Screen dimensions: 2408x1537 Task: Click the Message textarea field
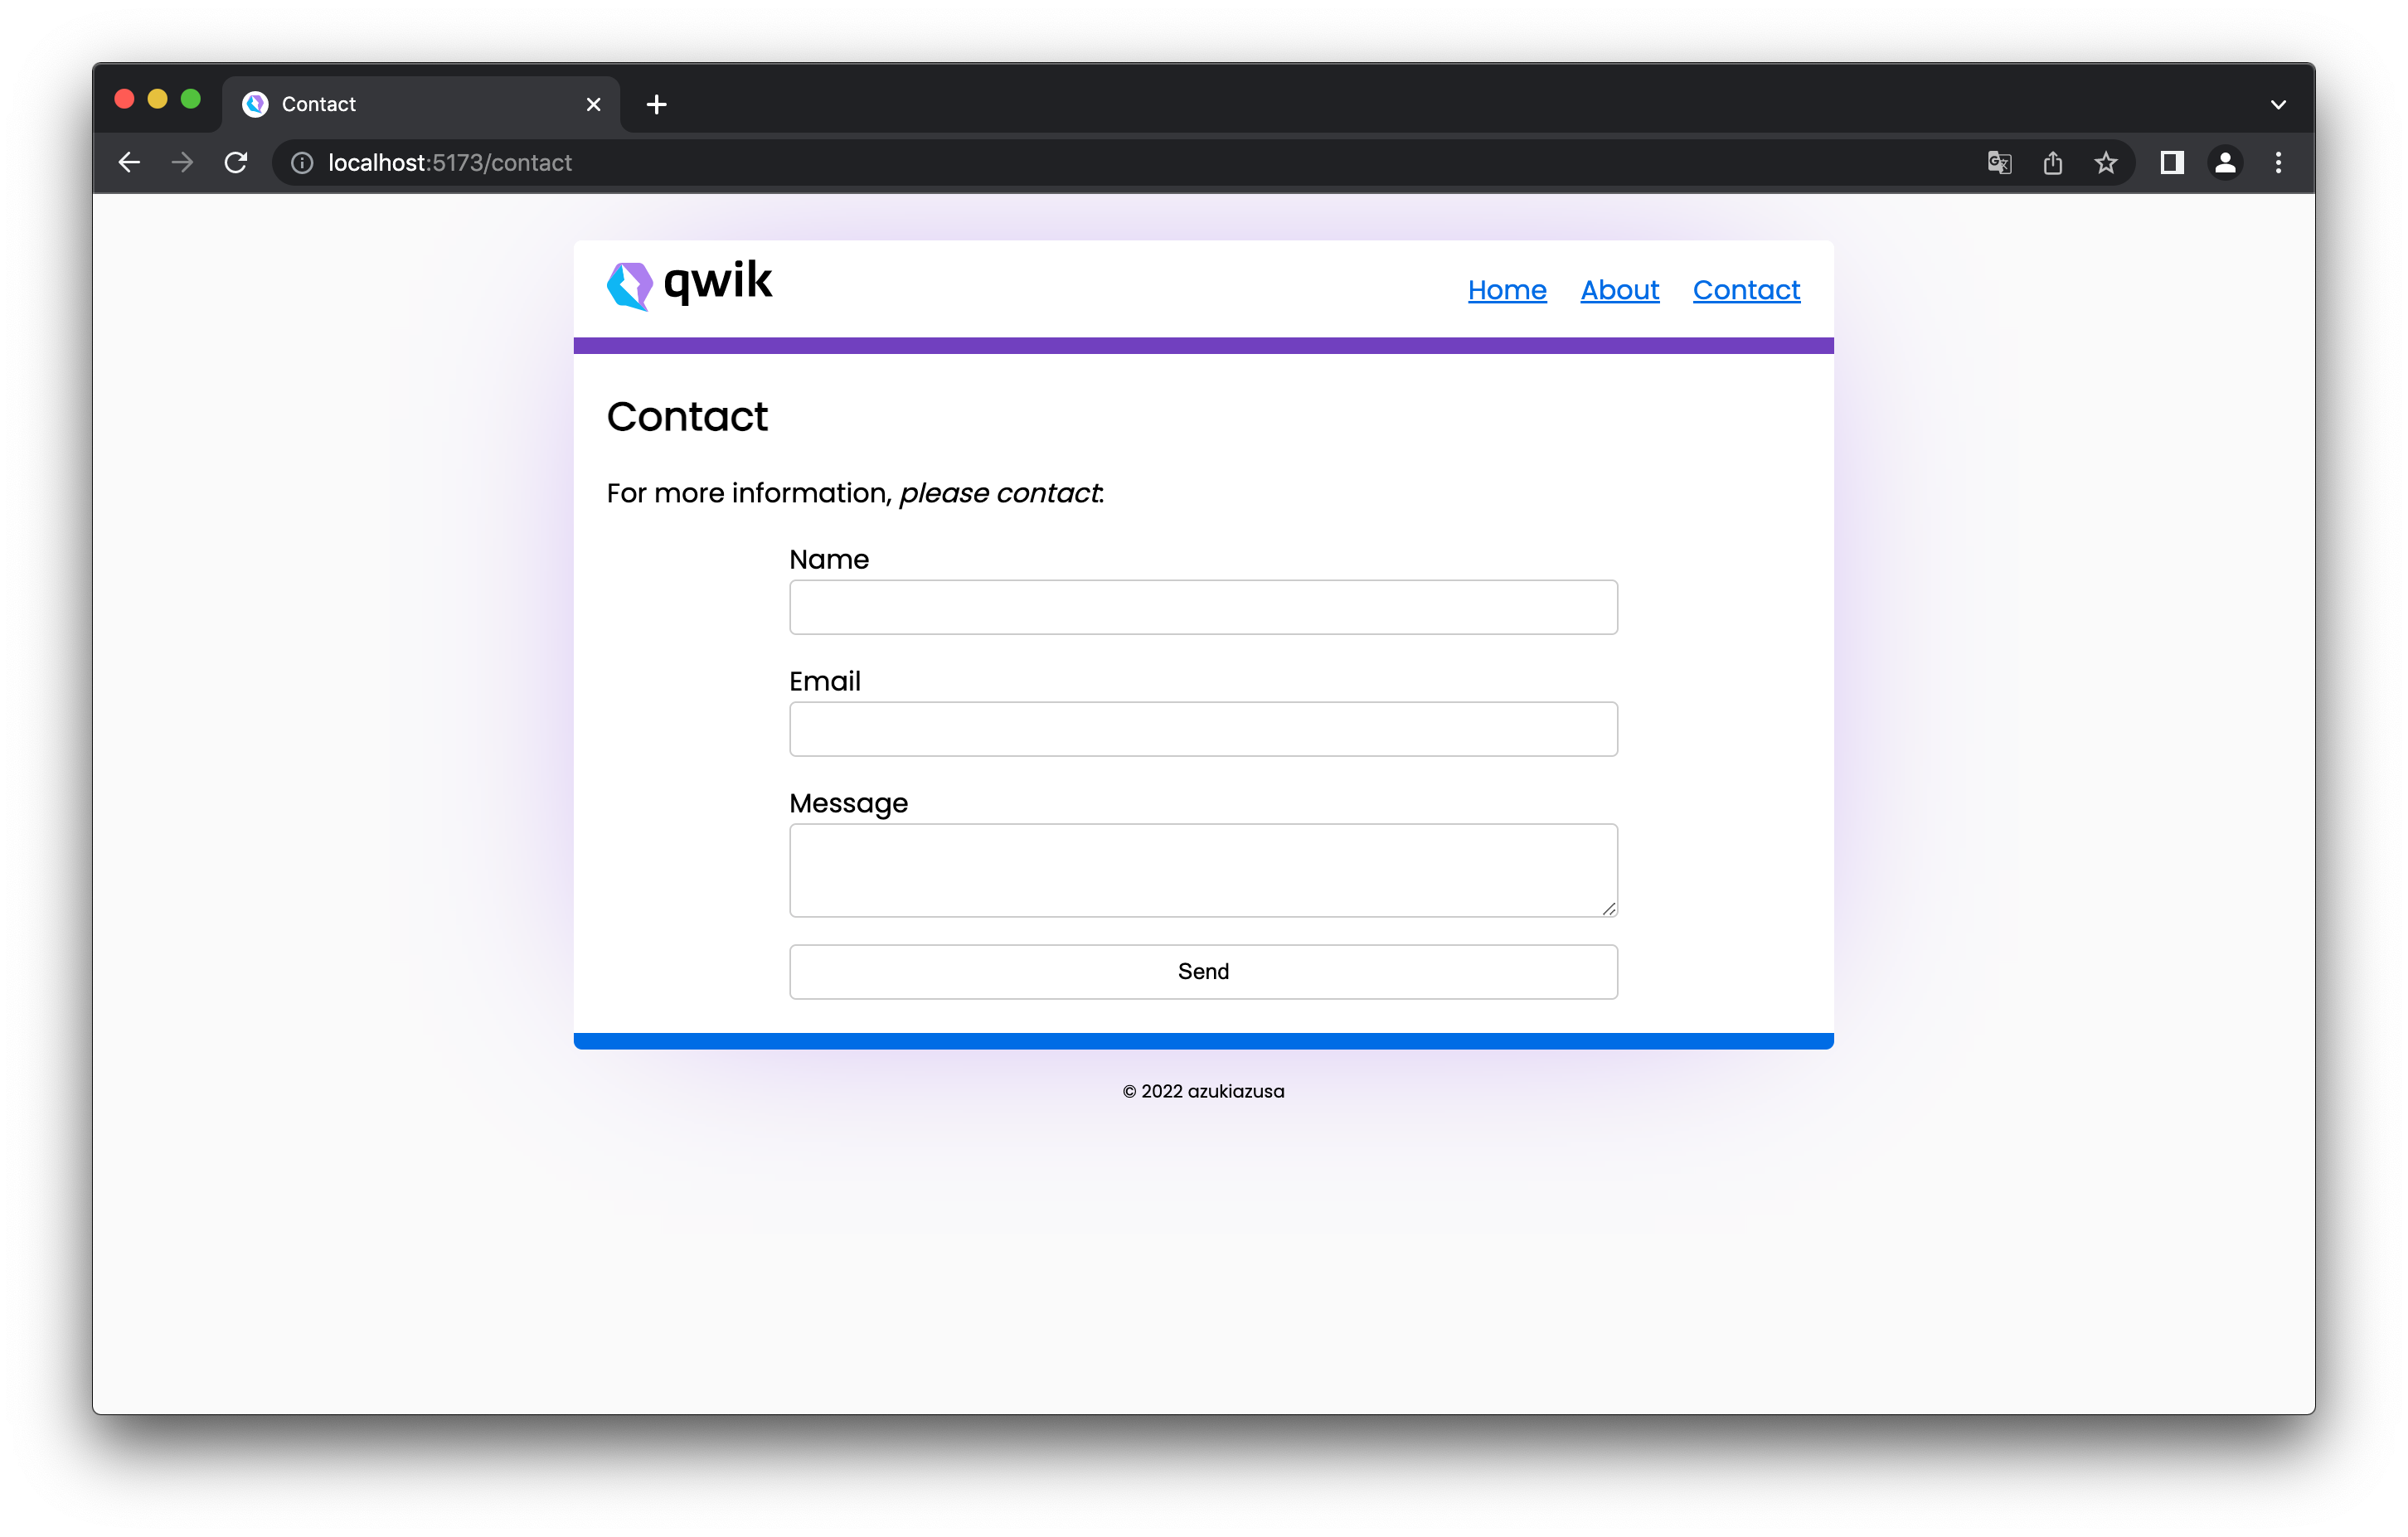[1202, 869]
